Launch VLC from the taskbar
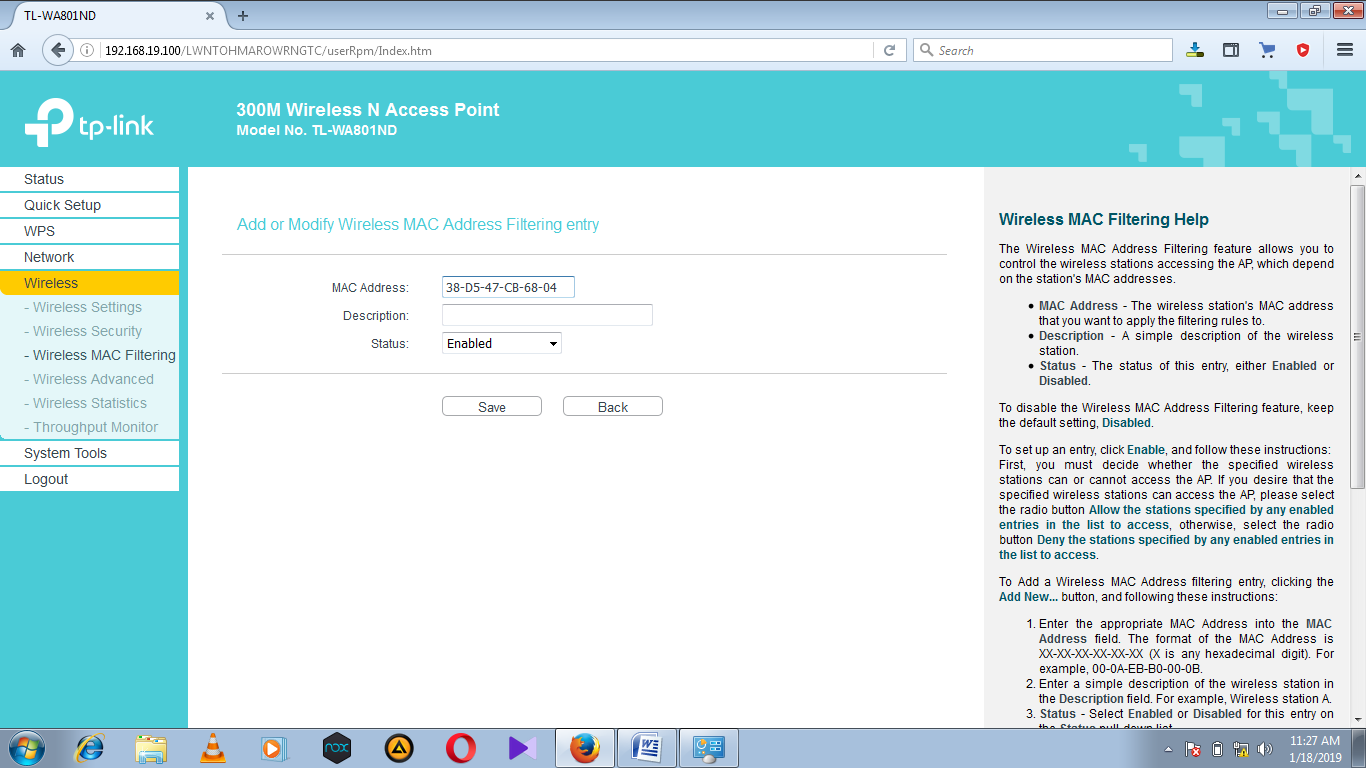This screenshot has width=1366, height=768. click(214, 747)
